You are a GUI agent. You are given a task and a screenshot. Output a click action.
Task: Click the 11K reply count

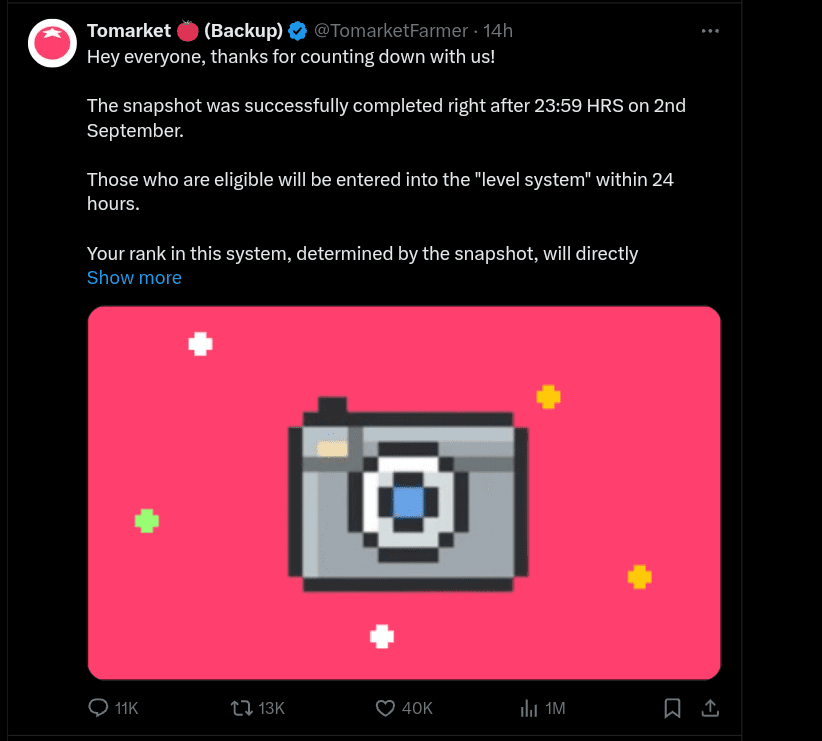pyautogui.click(x=126, y=708)
